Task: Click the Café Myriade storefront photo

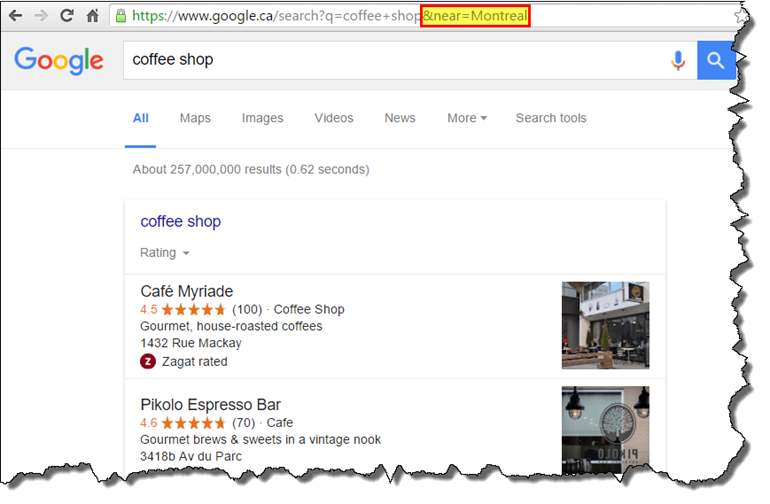Action: pyautogui.click(x=605, y=325)
